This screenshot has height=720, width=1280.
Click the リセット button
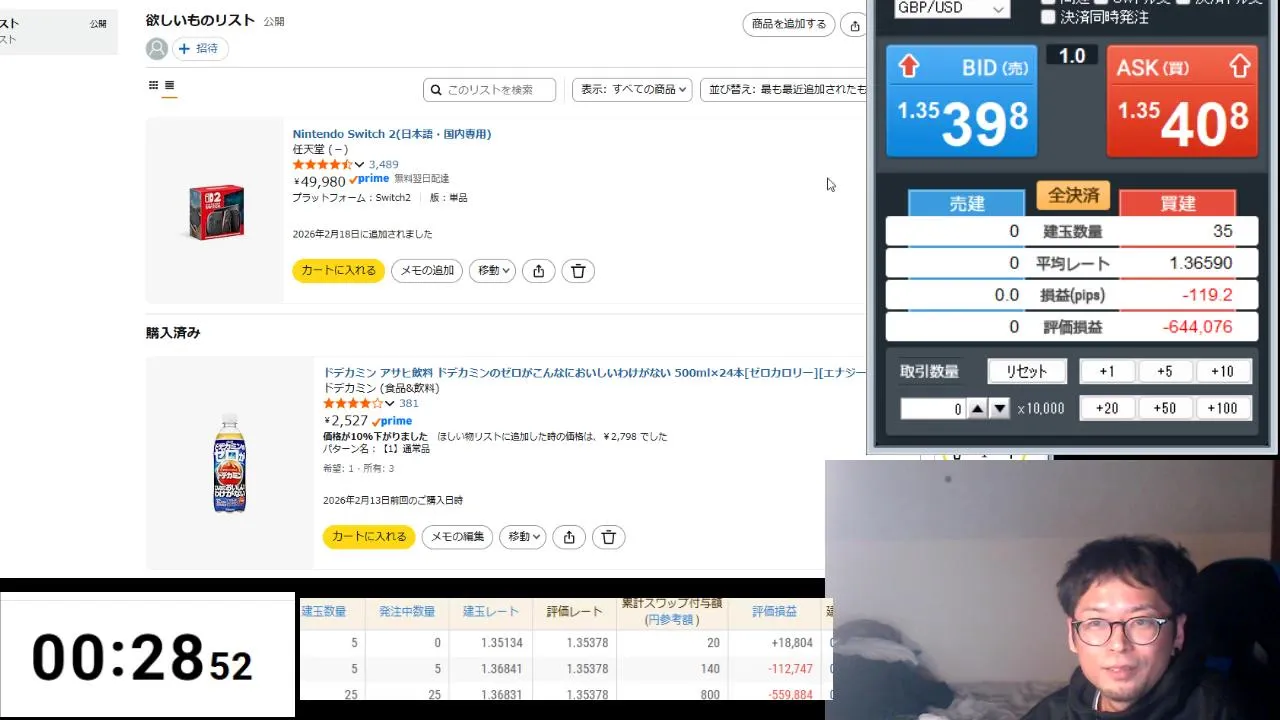point(1027,371)
